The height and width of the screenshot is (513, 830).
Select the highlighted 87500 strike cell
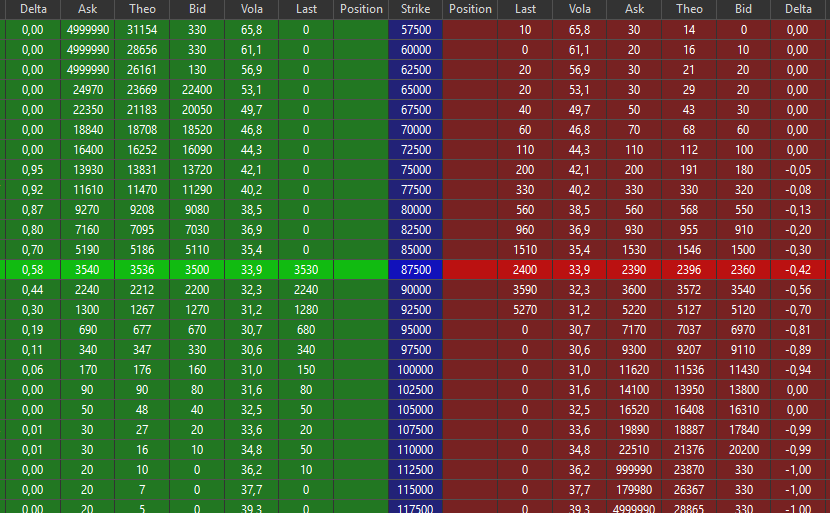415,270
